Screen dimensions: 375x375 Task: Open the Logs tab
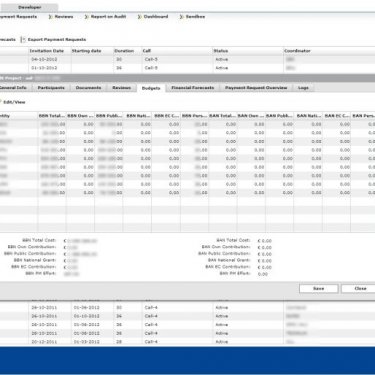(303, 88)
